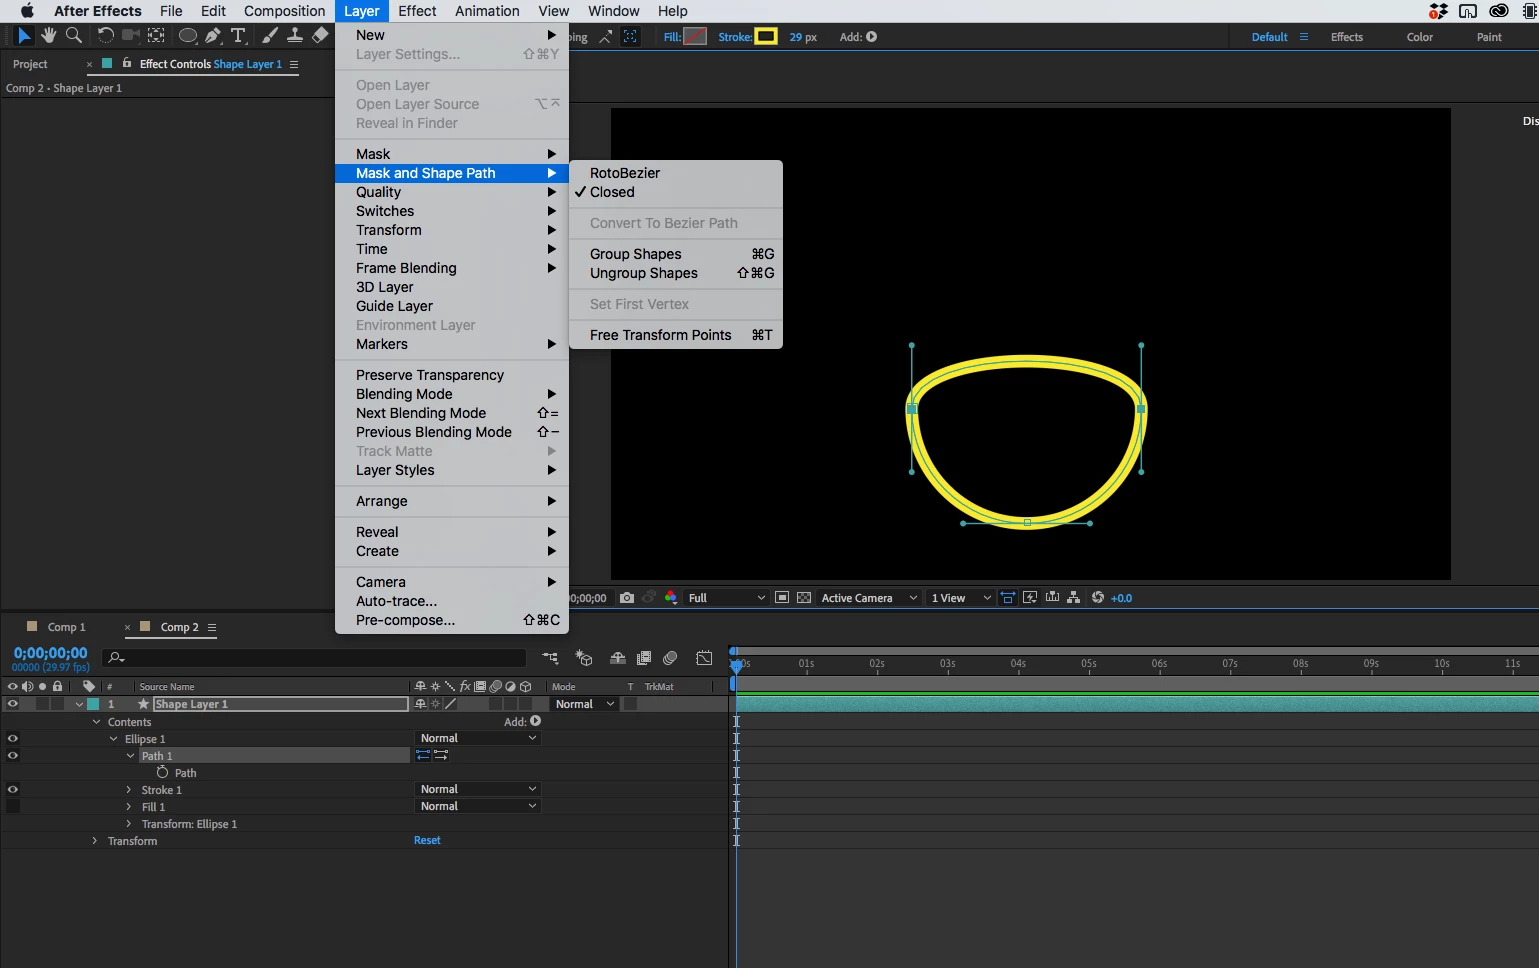Take a snapshot with the camera icon

click(x=627, y=598)
